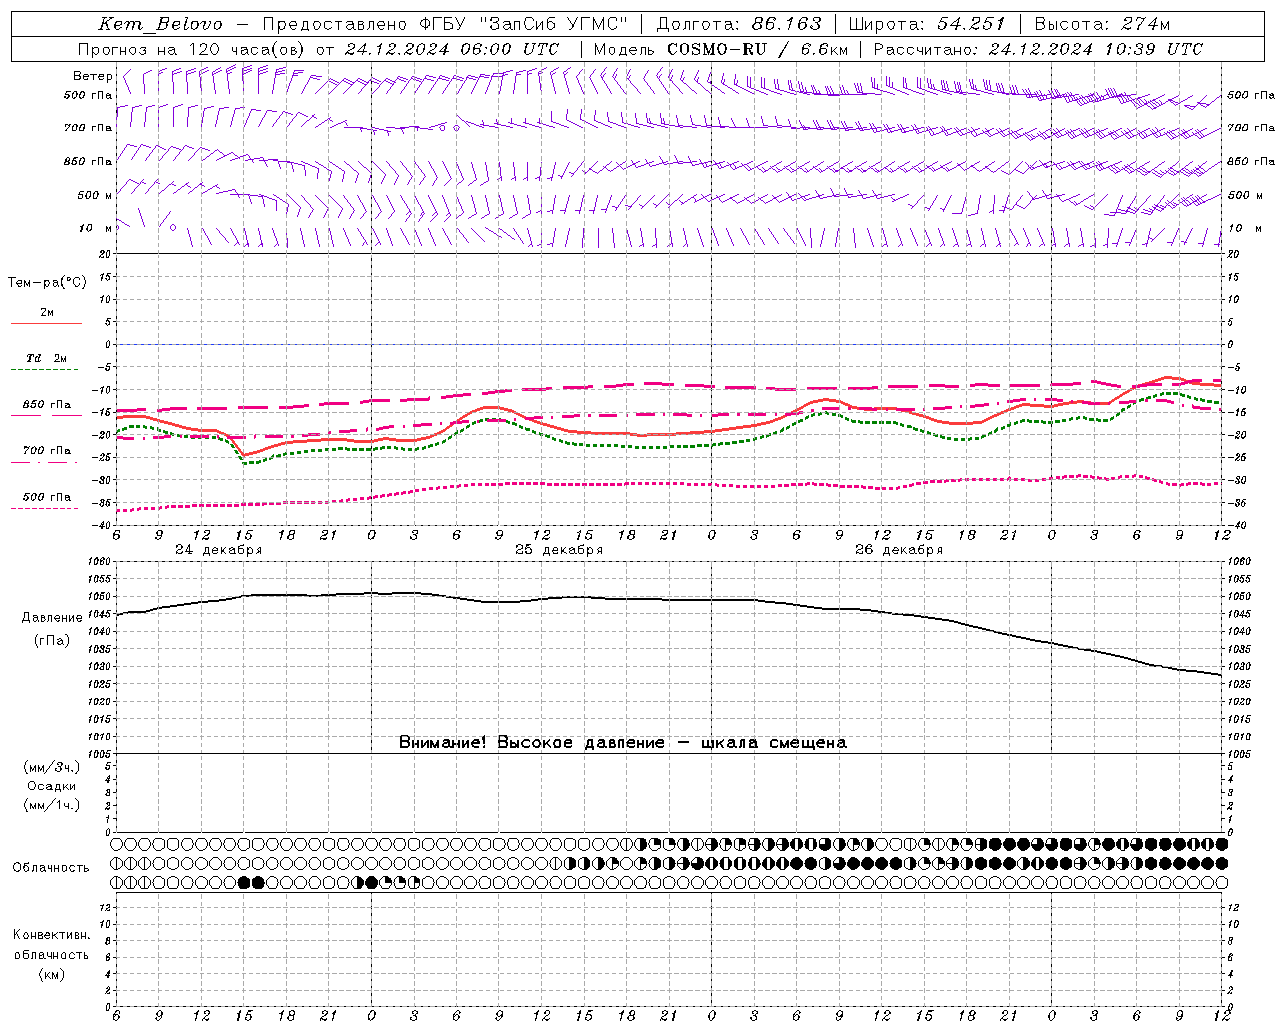Click the 25 декабря date label

tap(559, 550)
